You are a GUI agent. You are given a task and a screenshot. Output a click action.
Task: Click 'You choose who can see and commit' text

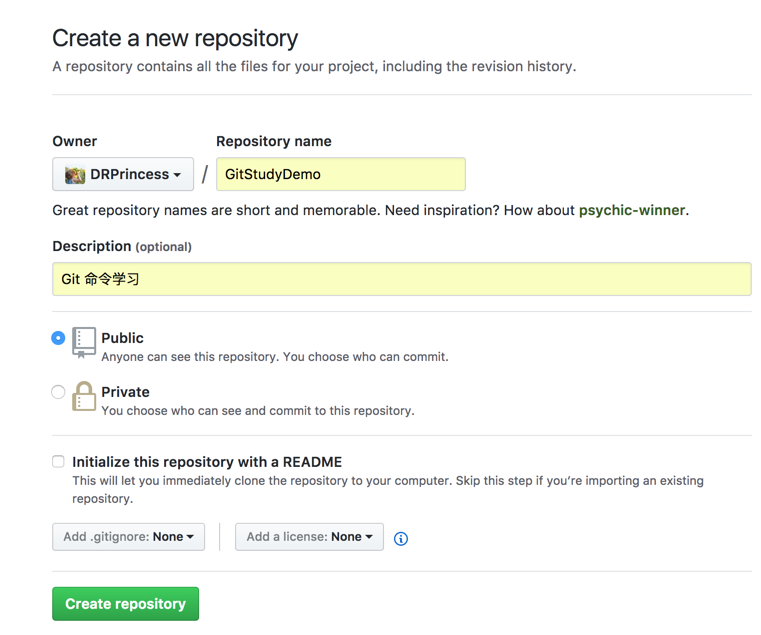coord(258,411)
